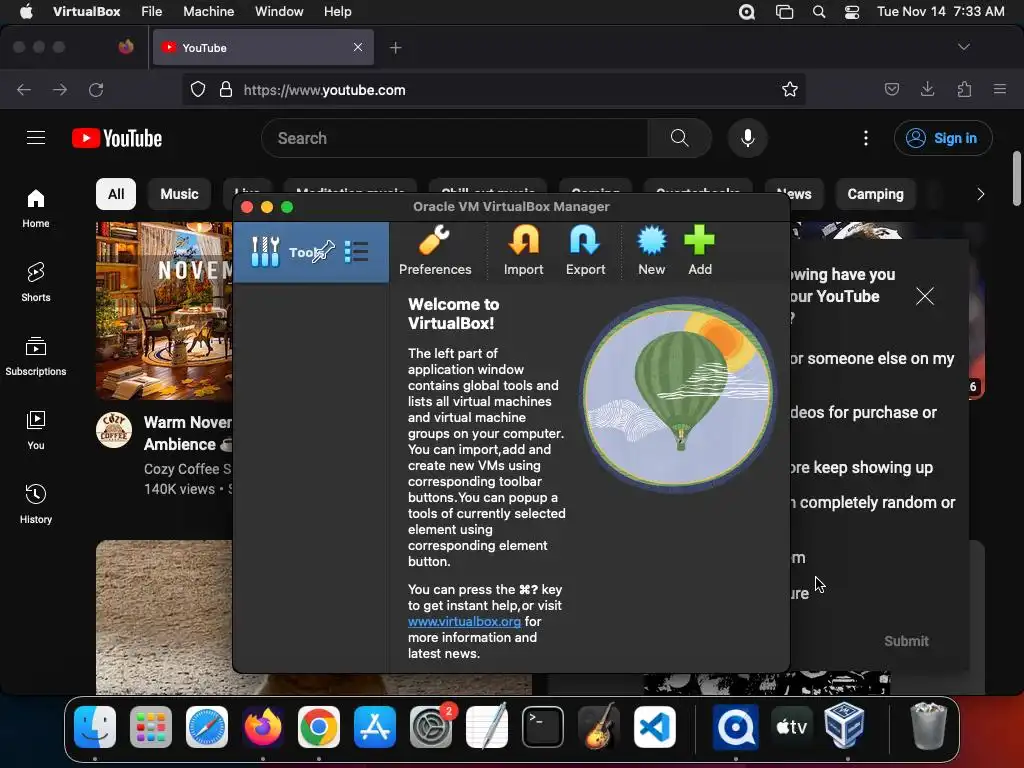Open the You section in sidebar
Screen dimensions: 1024x768
pos(36,430)
